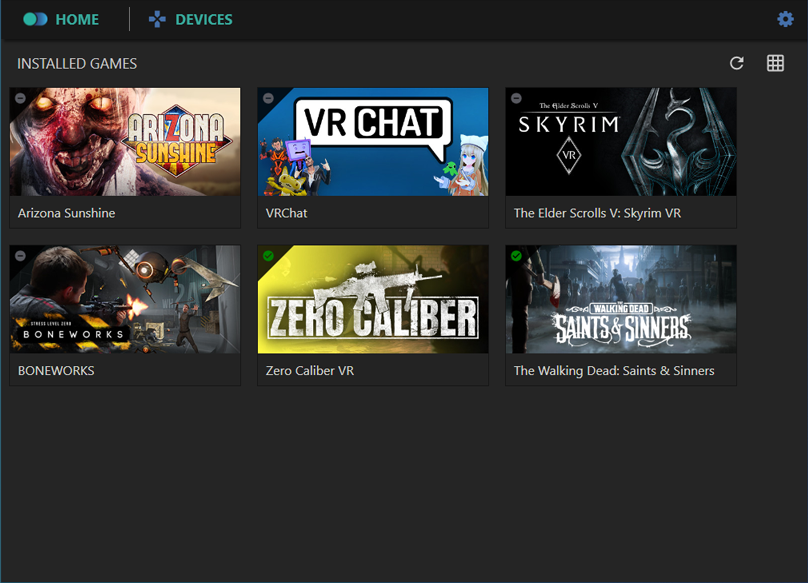808x583 pixels.
Task: Toggle the green checkmark on Zero Caliber VR
Action: tap(268, 256)
